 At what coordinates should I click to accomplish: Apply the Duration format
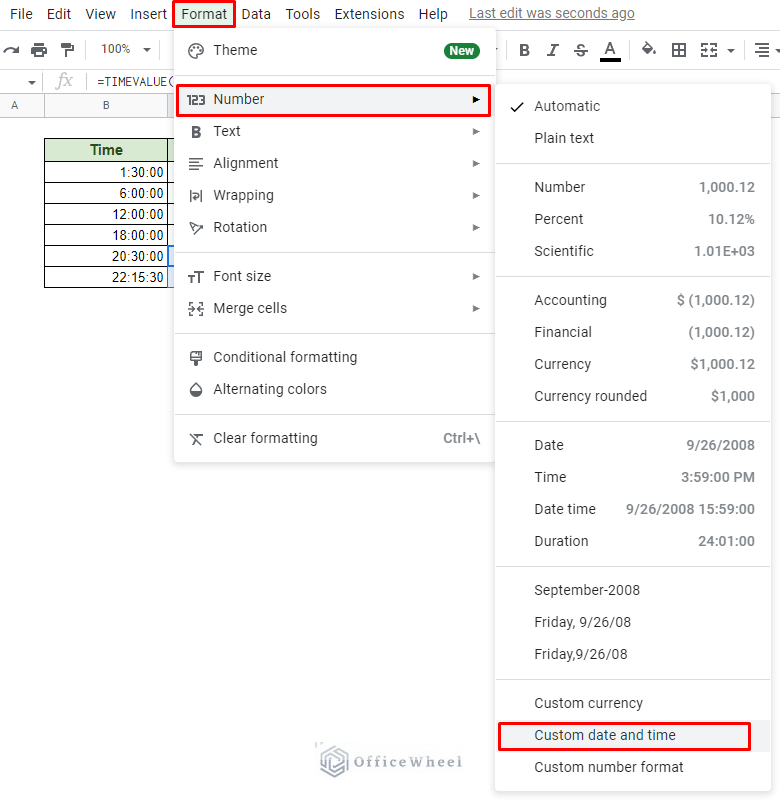(633, 541)
